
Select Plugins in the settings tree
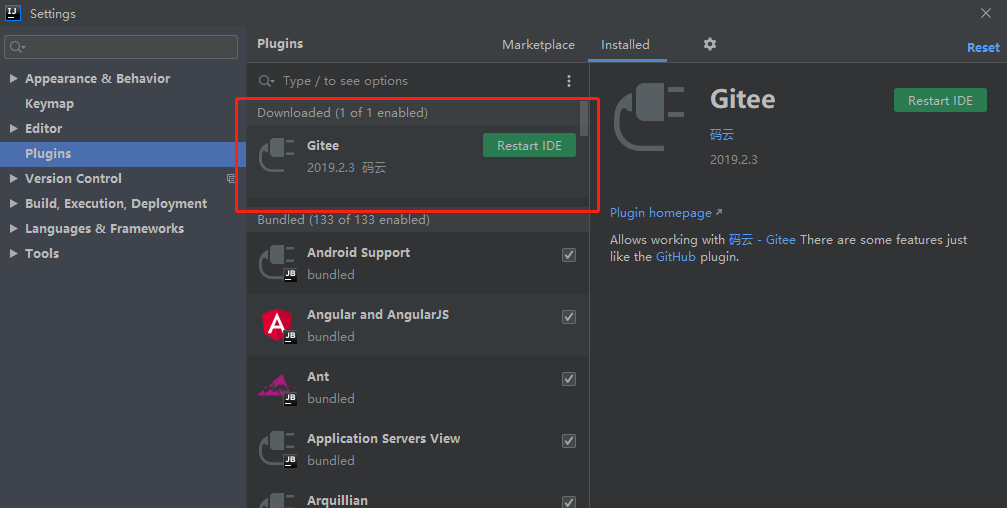point(123,153)
